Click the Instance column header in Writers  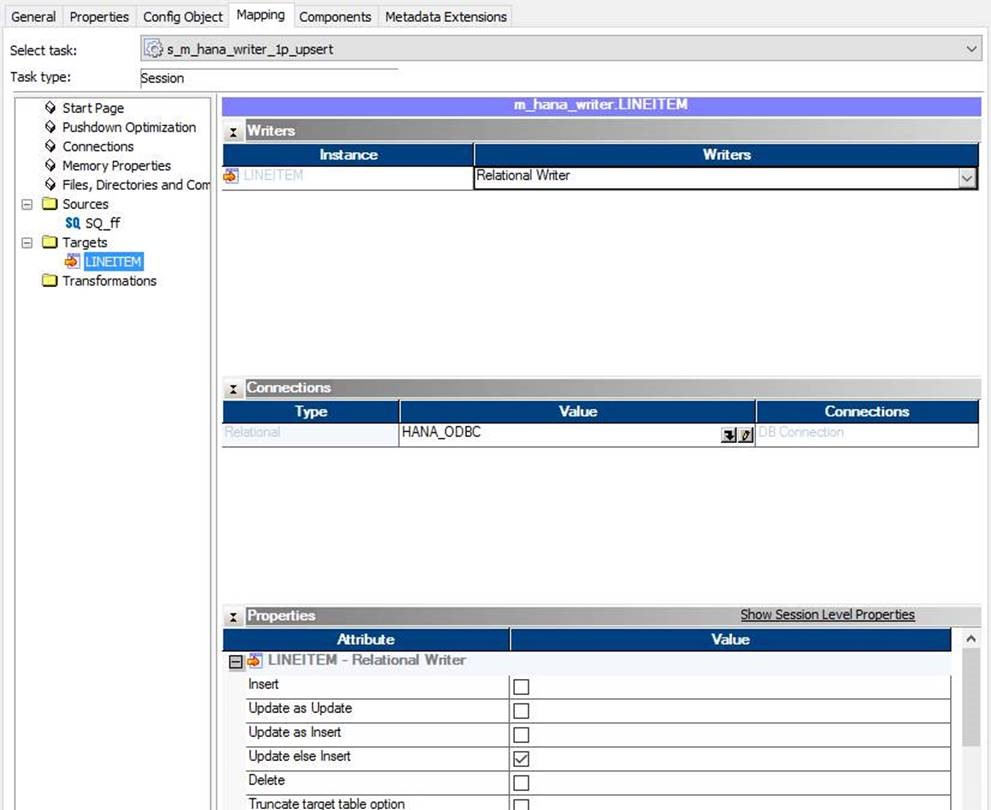[x=348, y=155]
